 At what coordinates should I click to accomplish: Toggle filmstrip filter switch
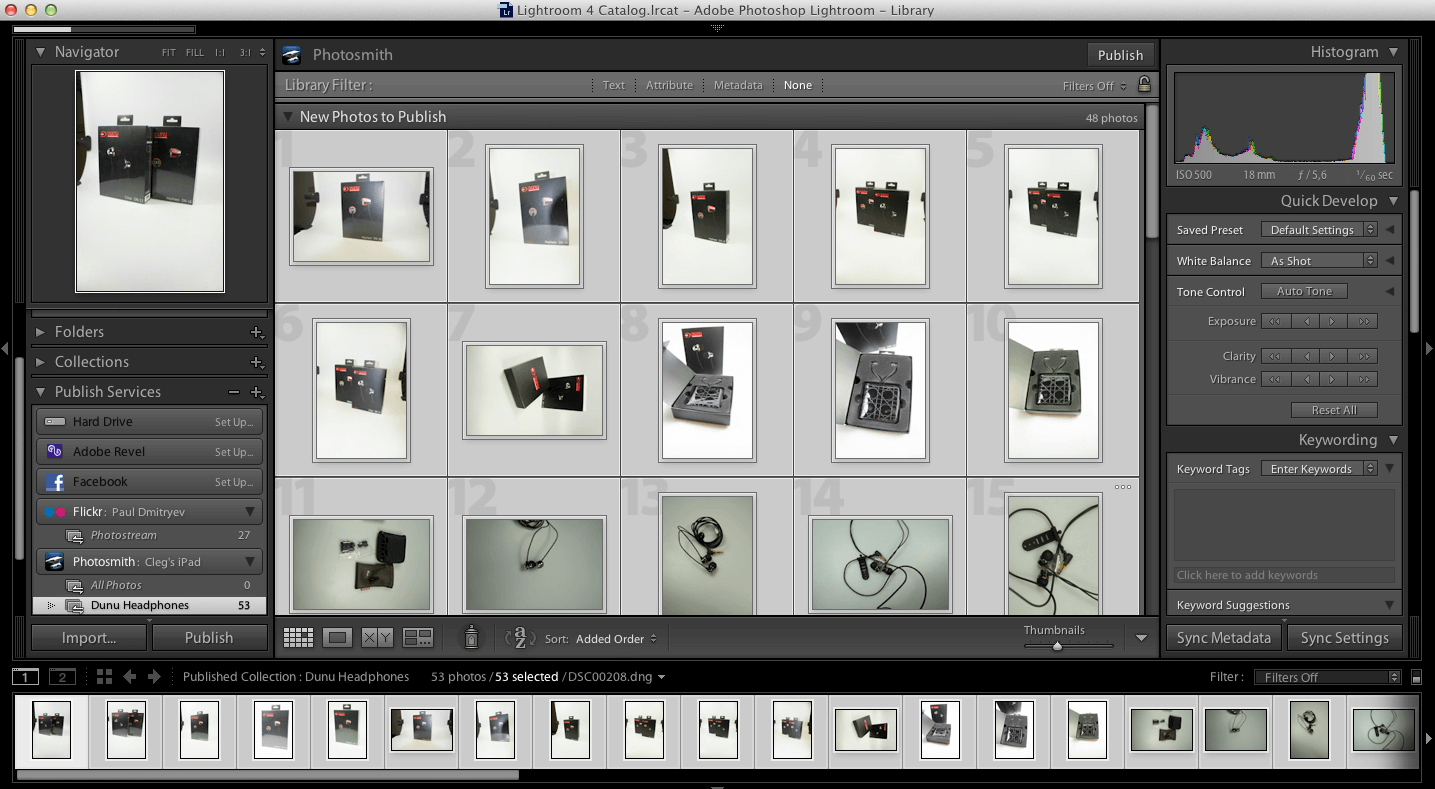(1416, 678)
